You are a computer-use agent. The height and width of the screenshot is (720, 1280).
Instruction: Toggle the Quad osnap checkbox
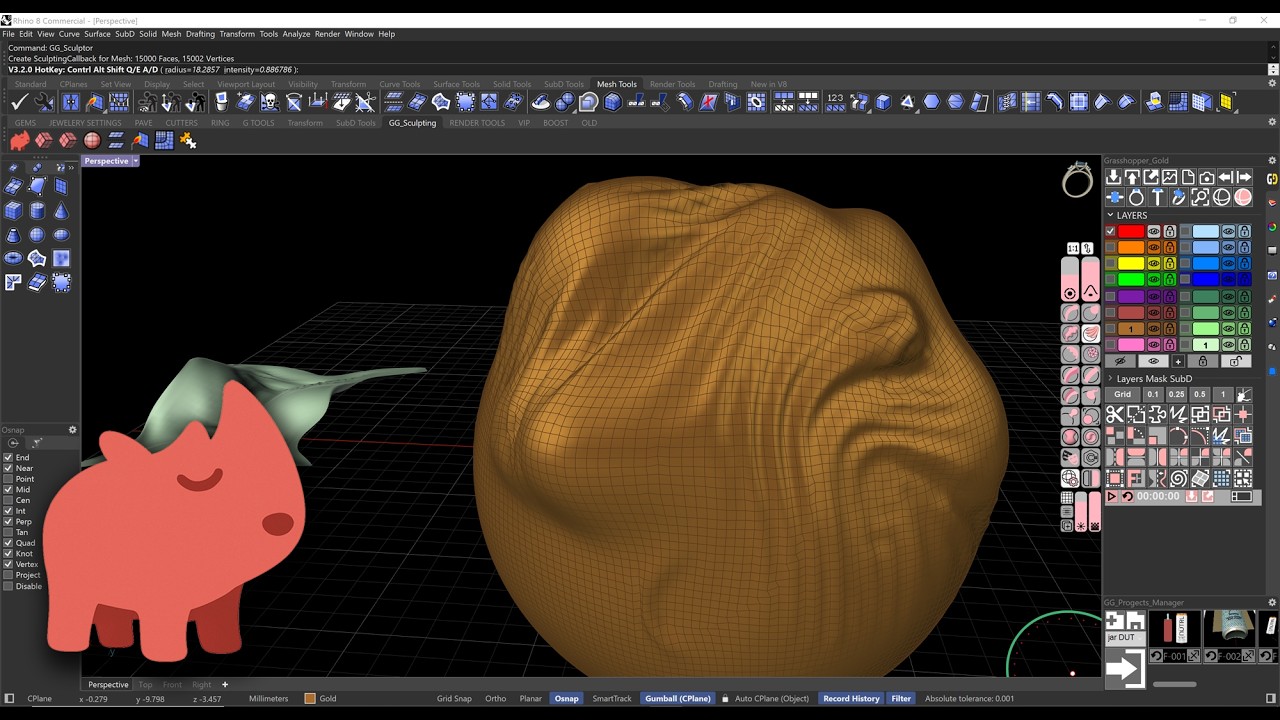pyautogui.click(x=8, y=543)
